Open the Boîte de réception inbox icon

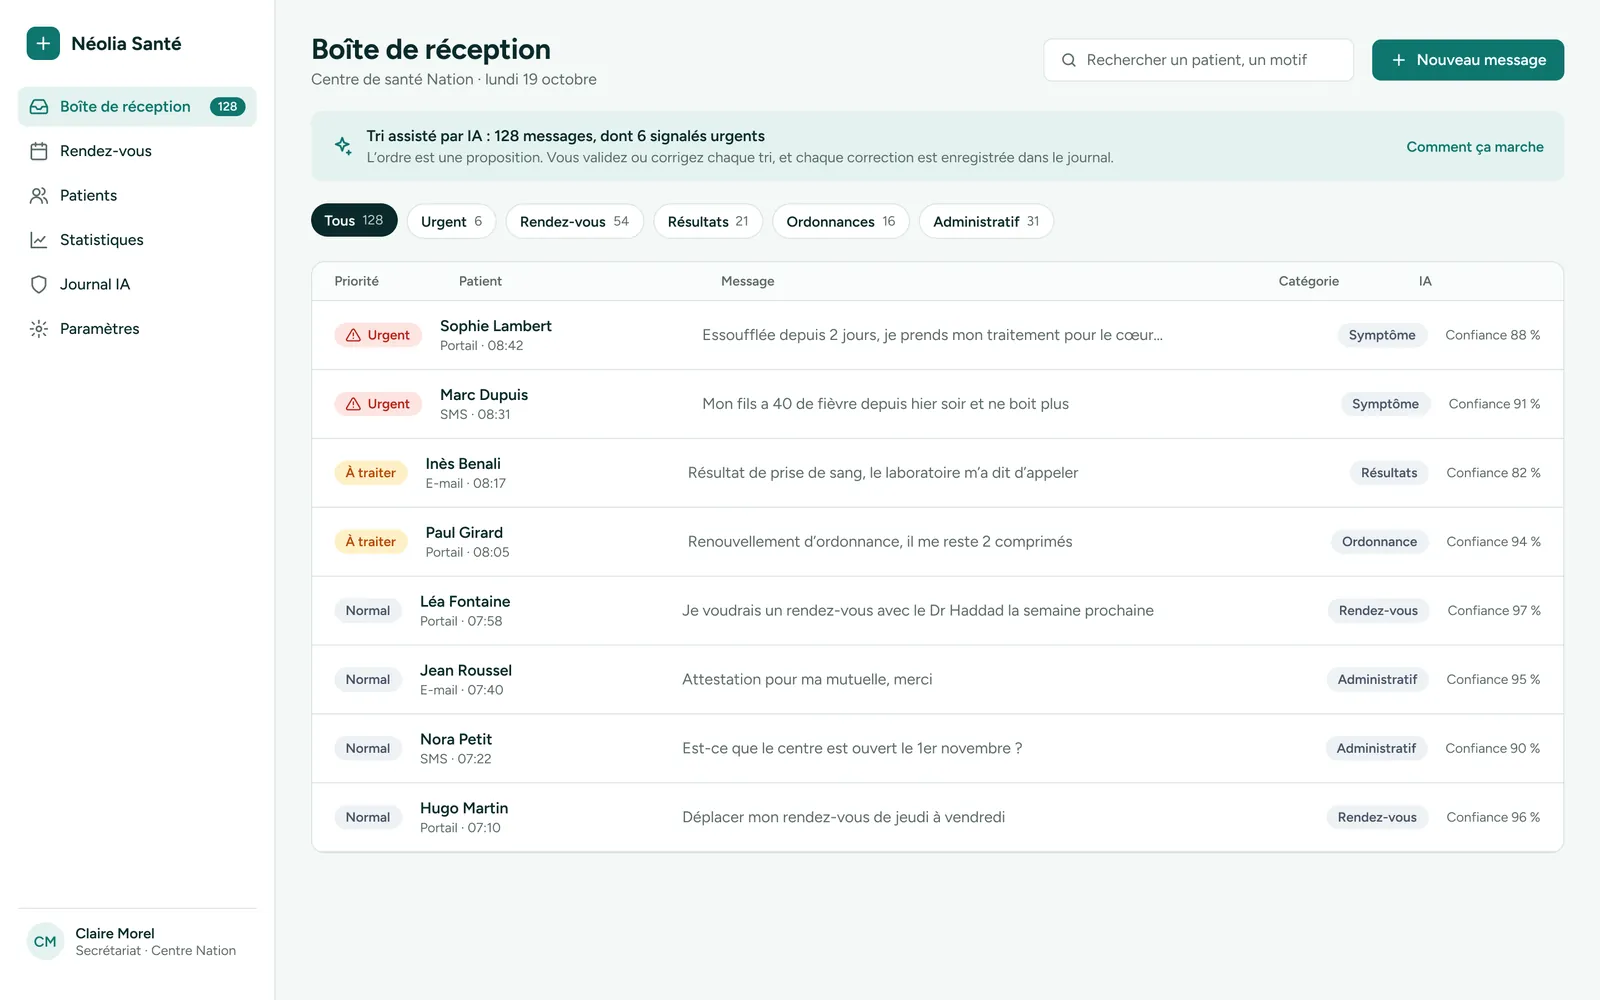(x=39, y=107)
